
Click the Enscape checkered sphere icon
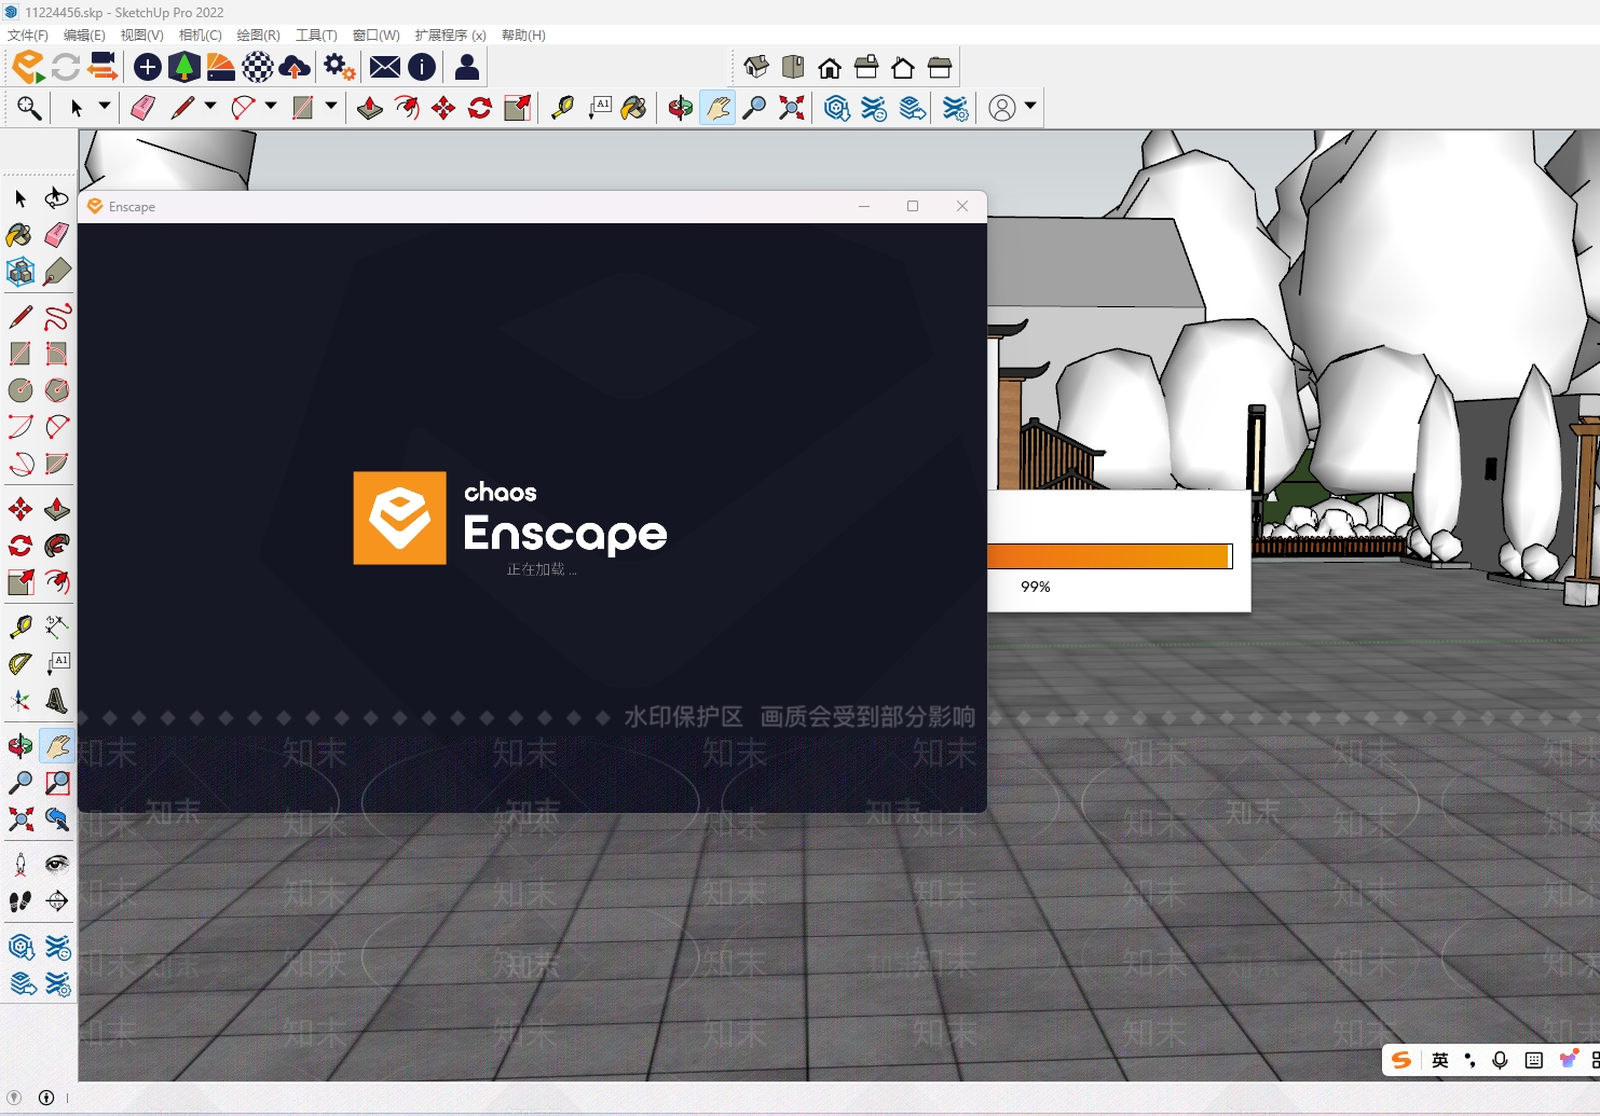258,67
